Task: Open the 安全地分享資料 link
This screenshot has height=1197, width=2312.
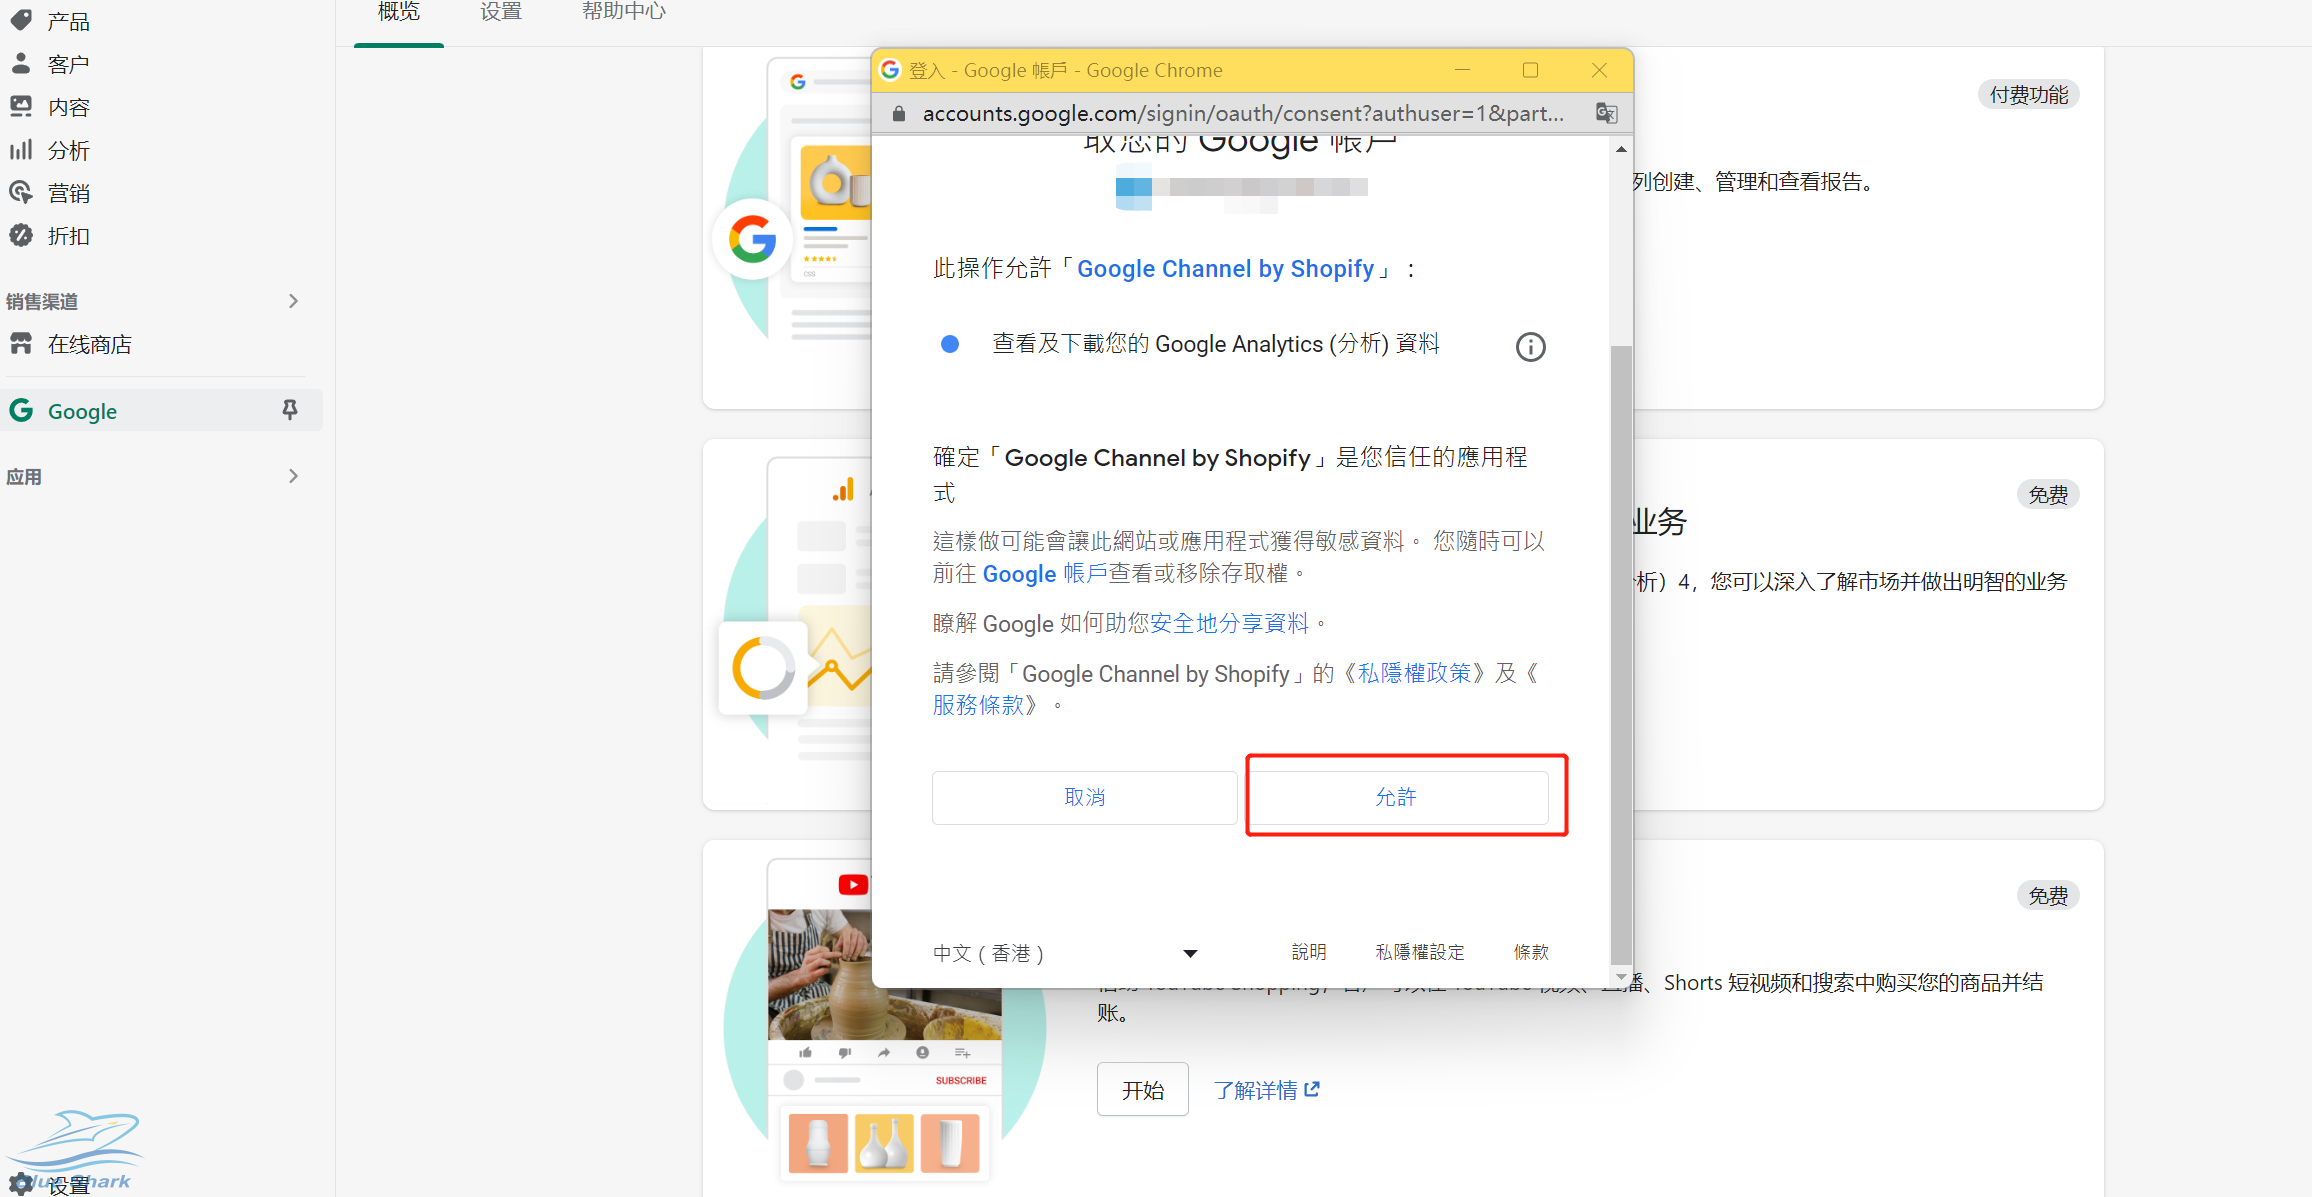Action: (x=1229, y=623)
